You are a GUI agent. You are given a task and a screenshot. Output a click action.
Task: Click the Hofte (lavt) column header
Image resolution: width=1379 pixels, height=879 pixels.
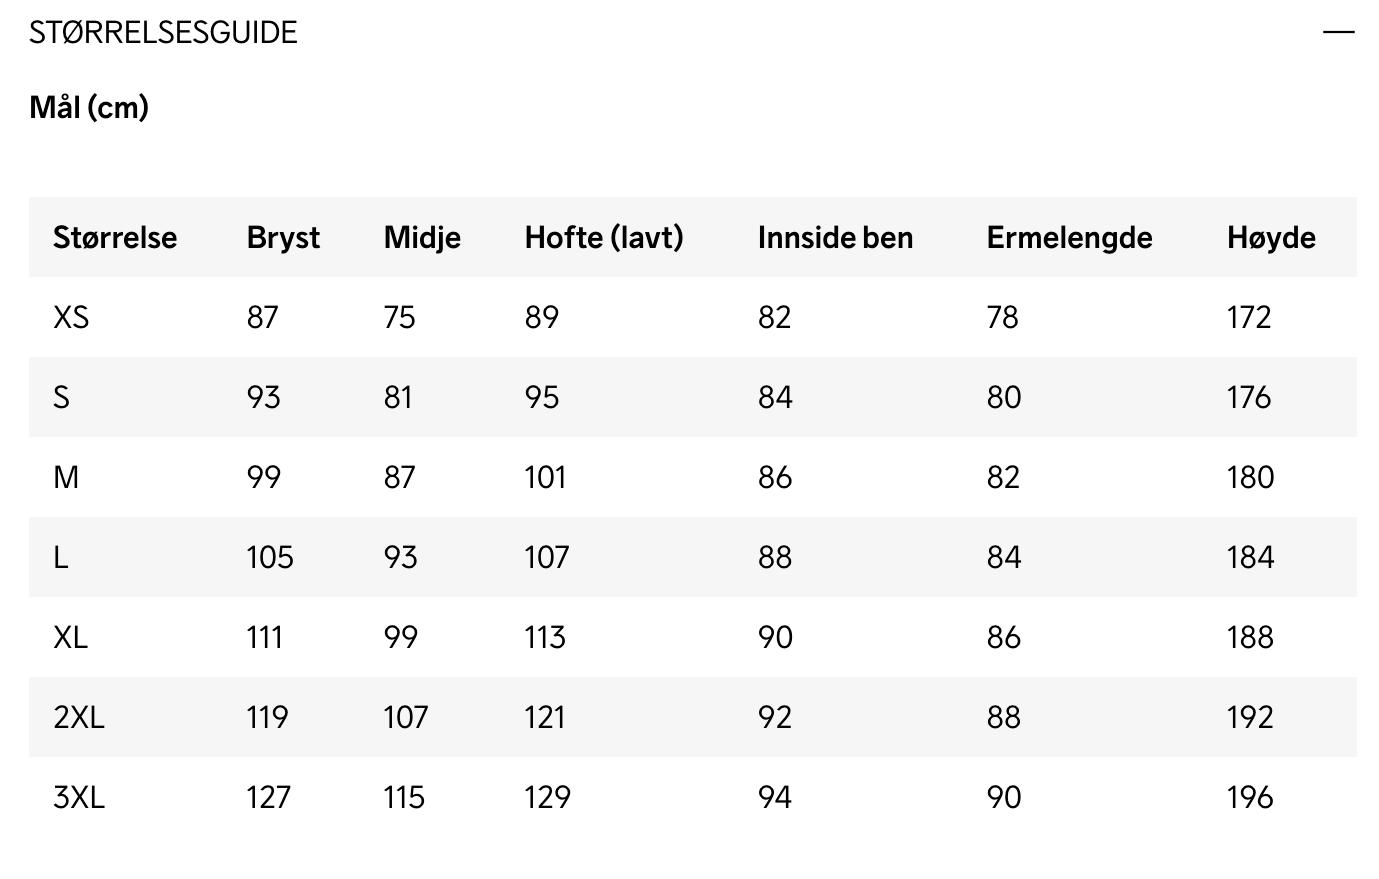604,237
